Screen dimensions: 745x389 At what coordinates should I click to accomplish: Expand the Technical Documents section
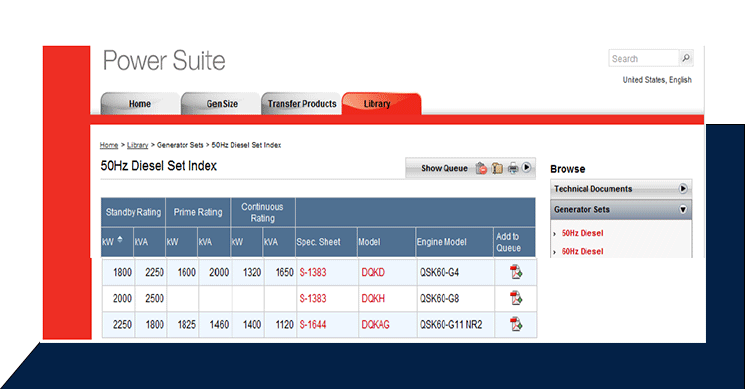click(683, 189)
